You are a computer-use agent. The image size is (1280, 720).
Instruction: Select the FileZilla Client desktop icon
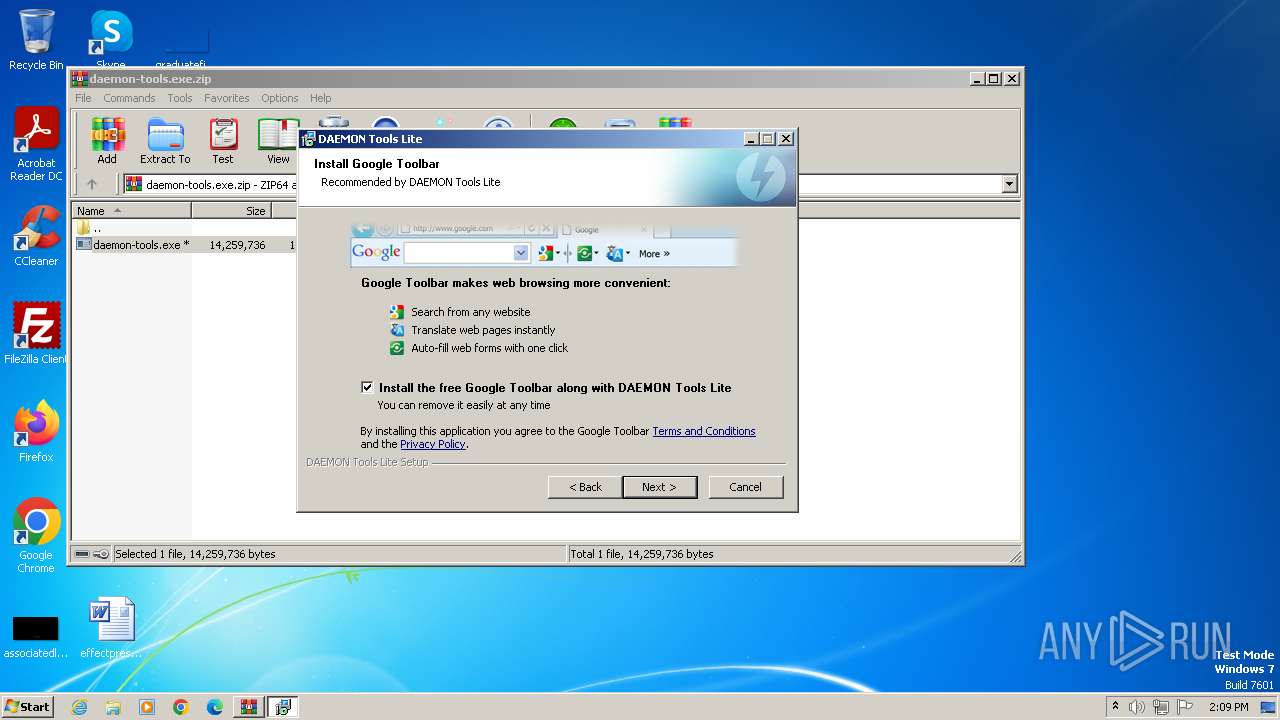(36, 333)
